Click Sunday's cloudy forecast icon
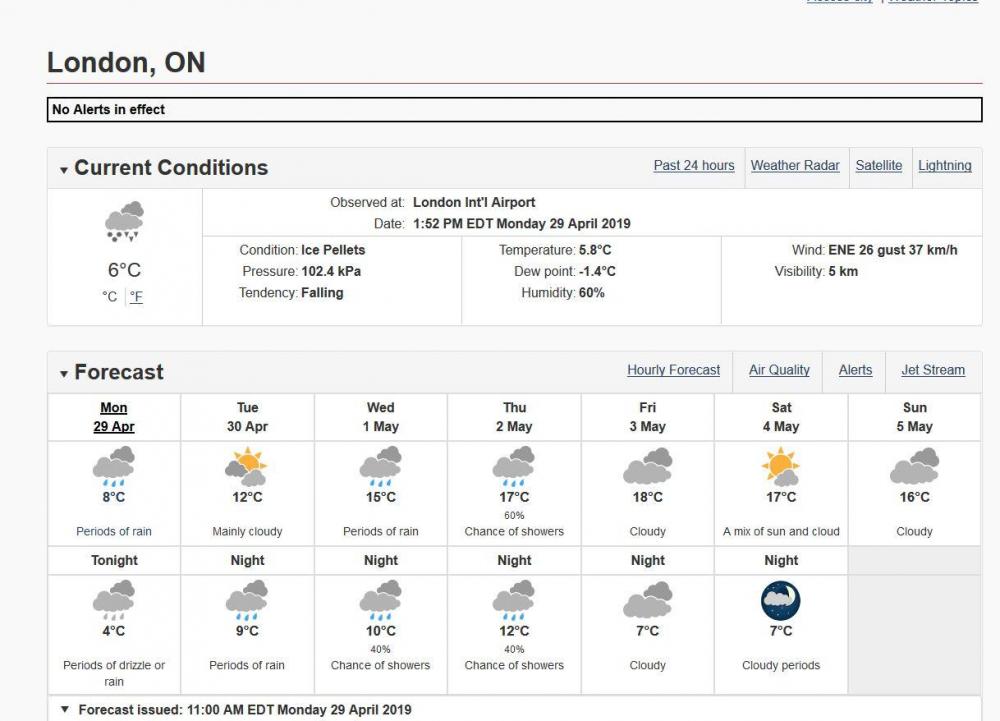This screenshot has width=1000, height=721. point(914,467)
